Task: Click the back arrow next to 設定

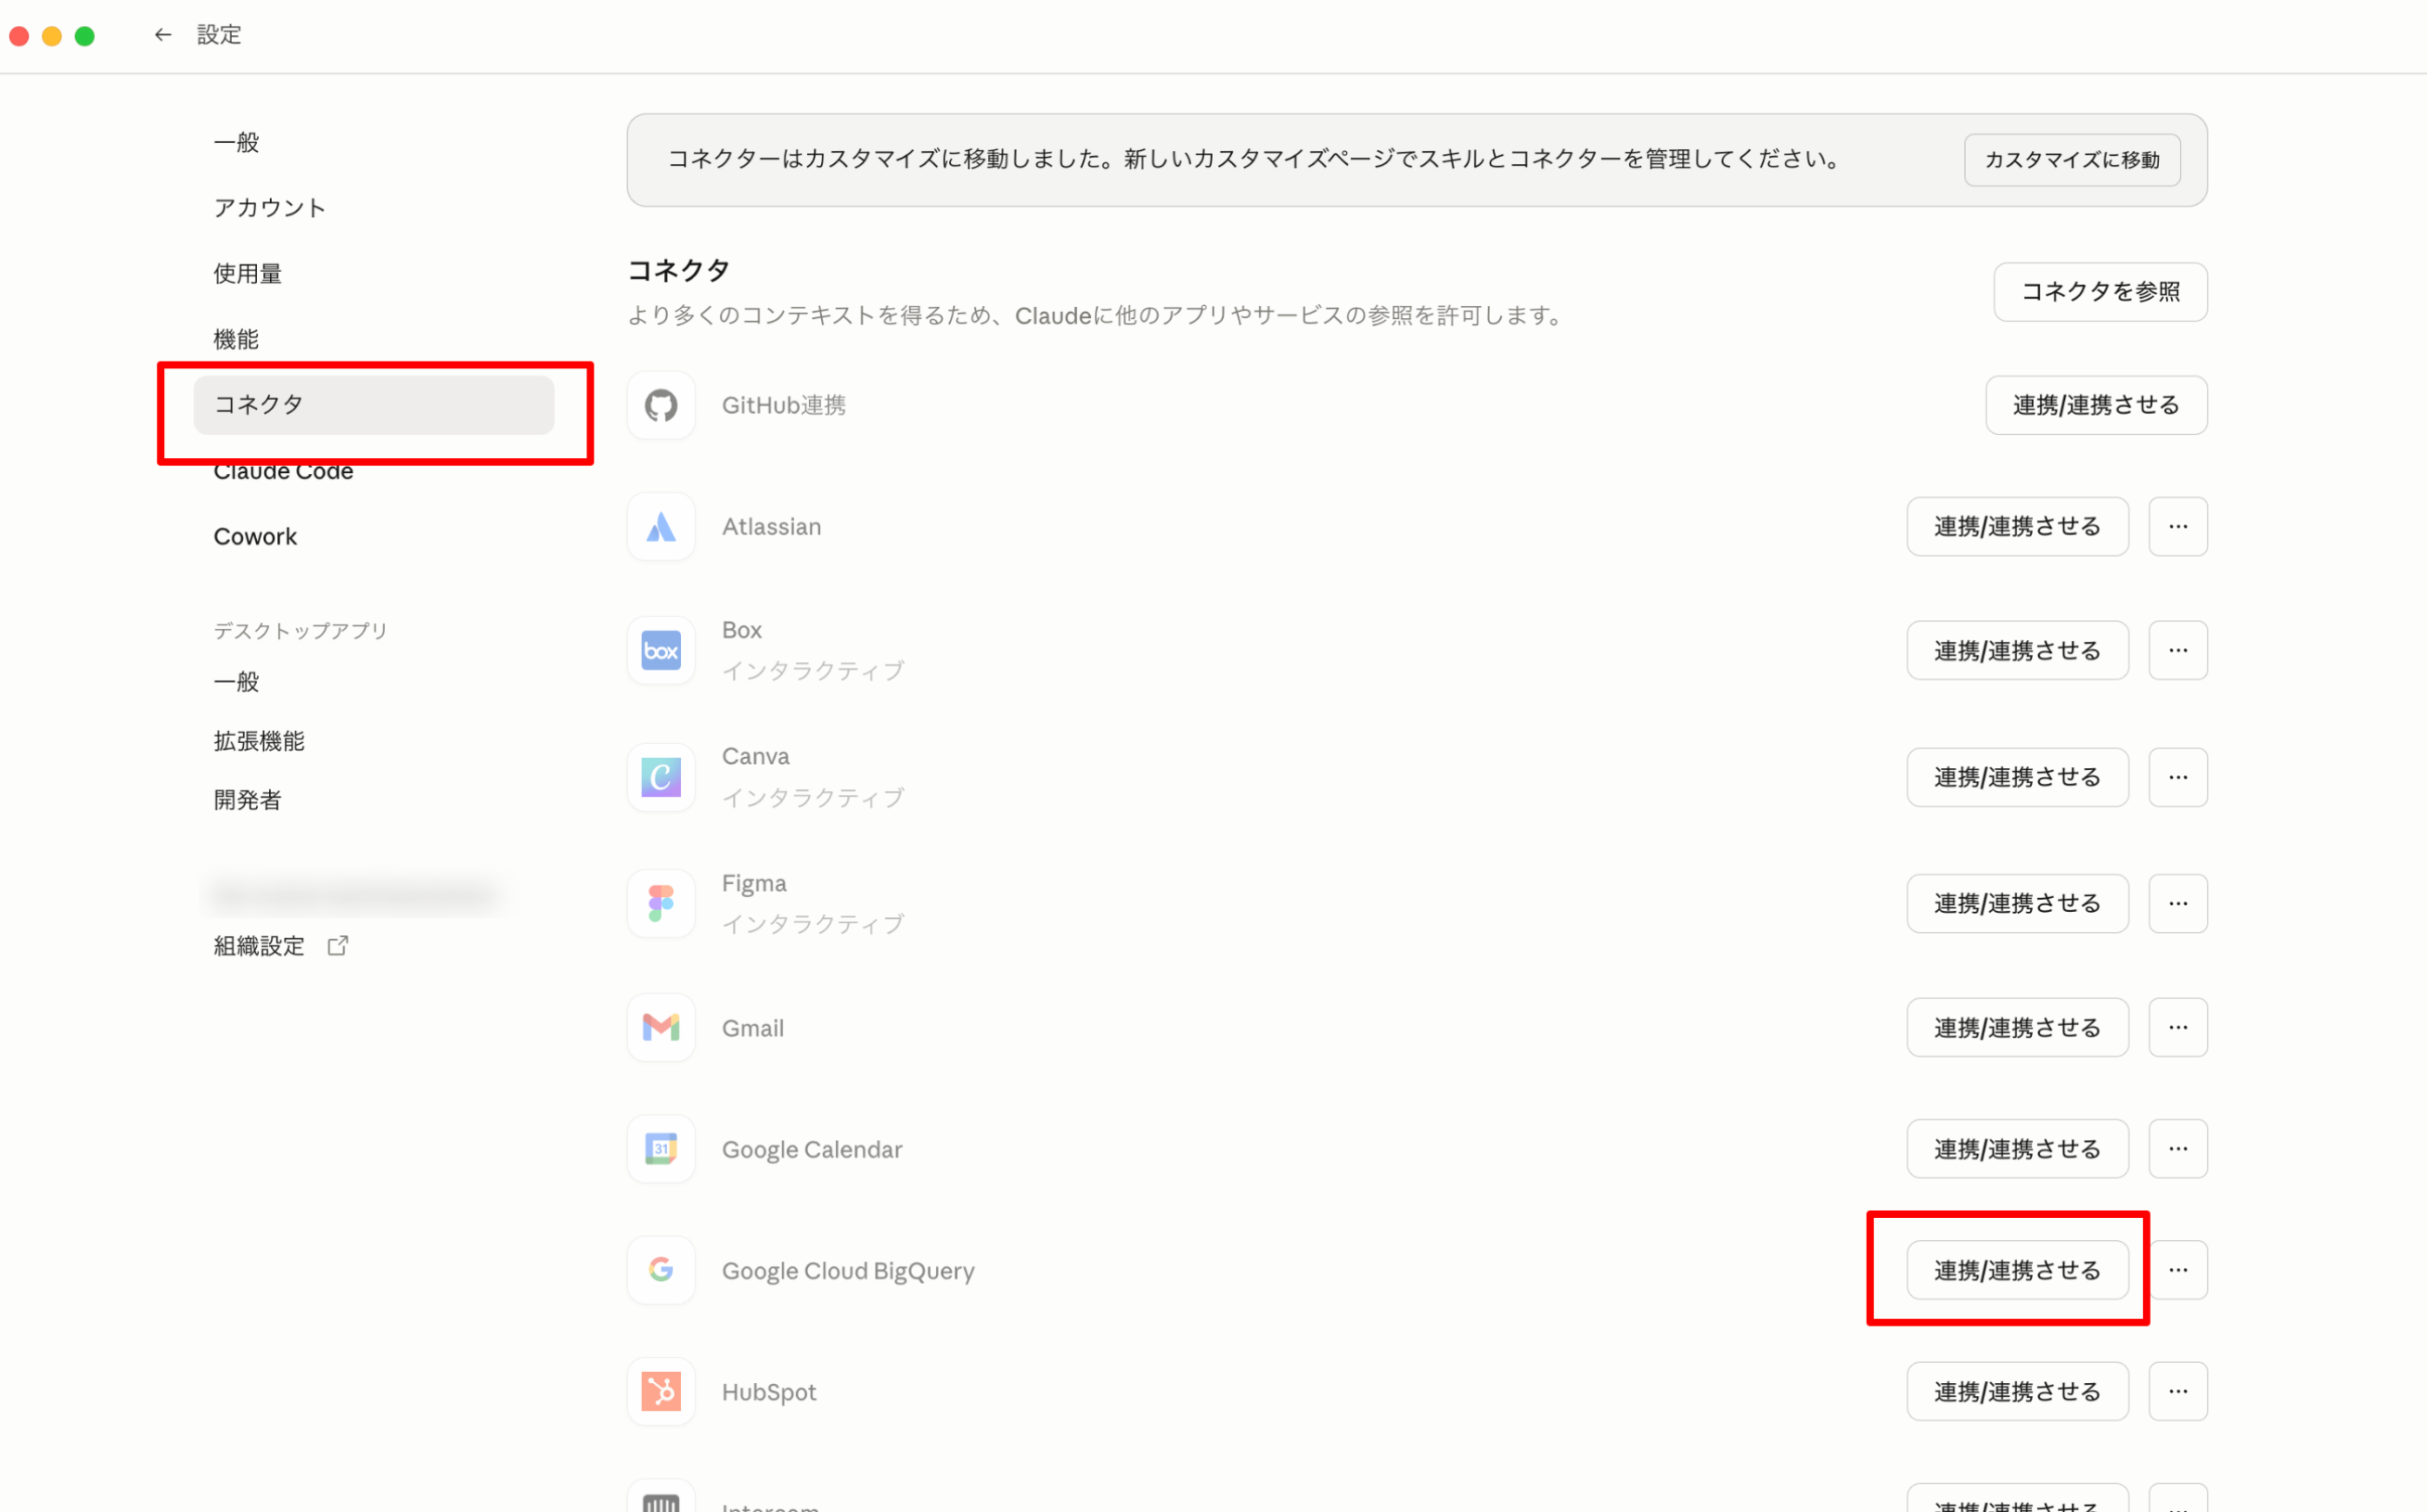Action: (163, 35)
